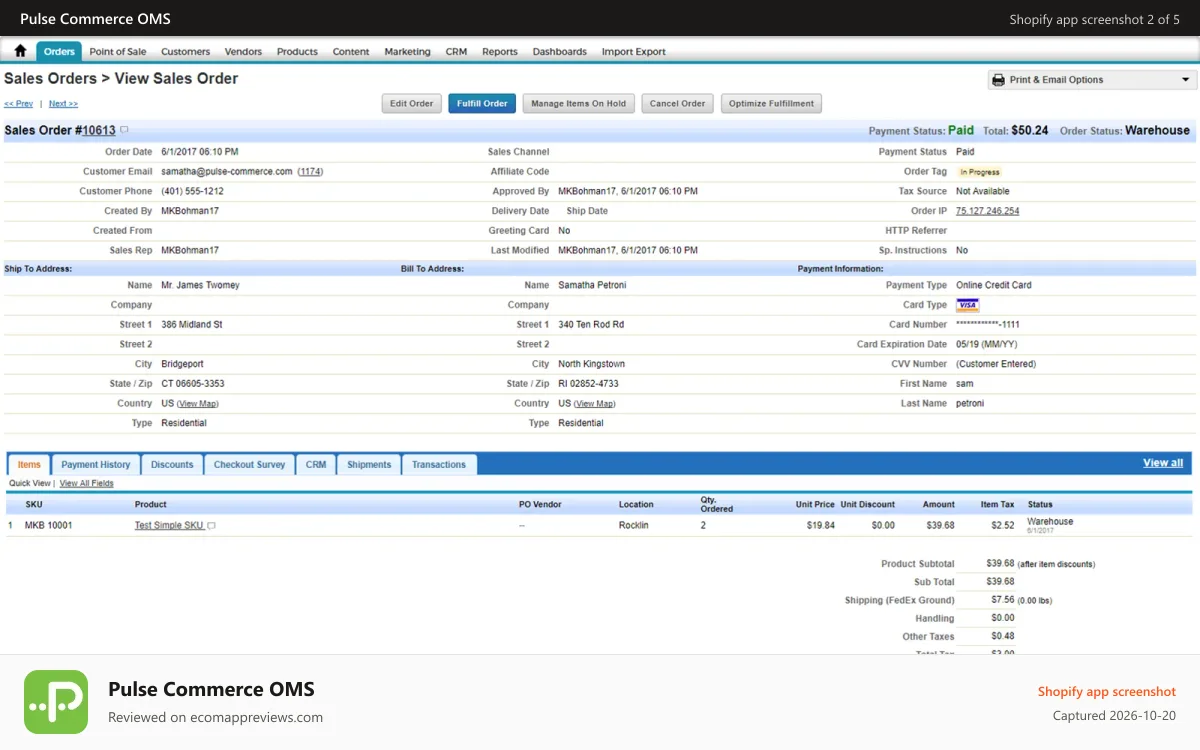Open the Vendors menu
This screenshot has height=750, width=1200.
click(243, 52)
